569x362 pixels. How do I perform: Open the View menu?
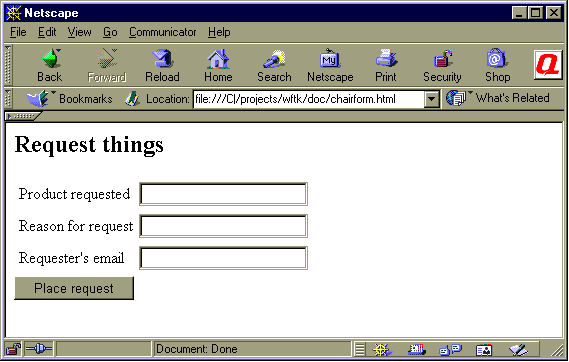[79, 32]
